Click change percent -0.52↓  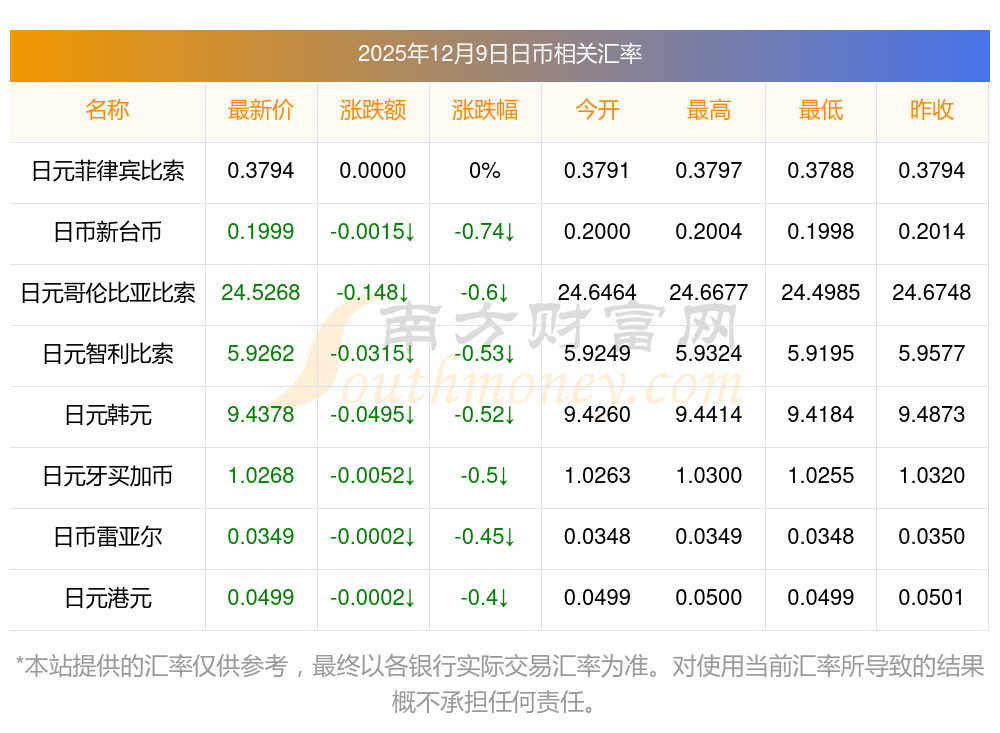pos(485,415)
